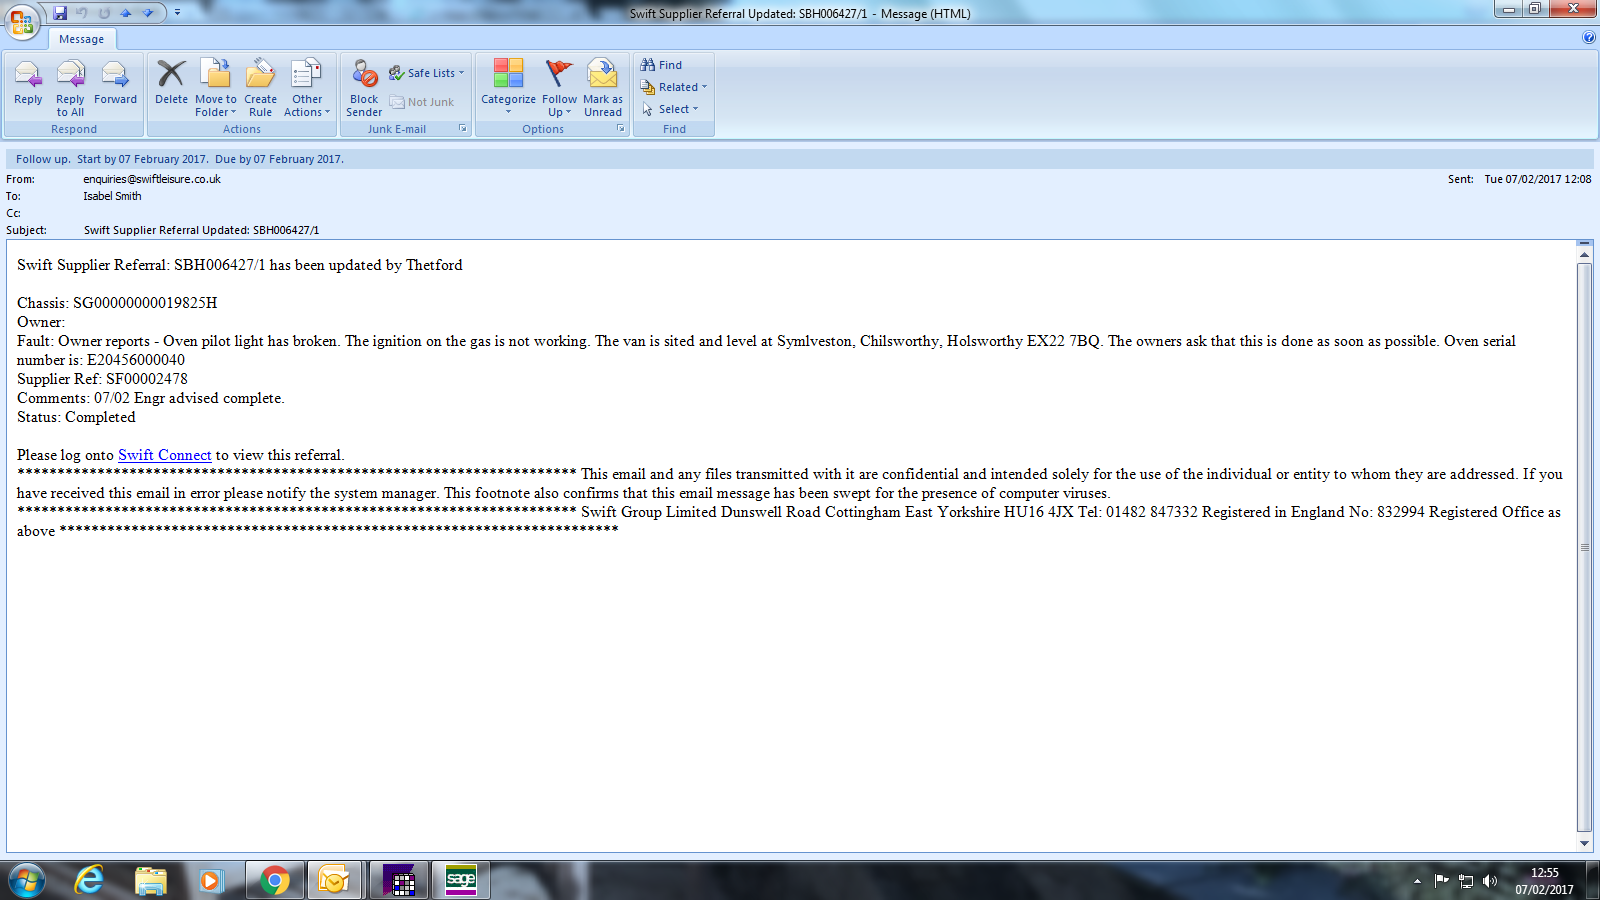This screenshot has width=1600, height=900.
Task: Click the scrollbar down arrow
Action: point(1584,844)
